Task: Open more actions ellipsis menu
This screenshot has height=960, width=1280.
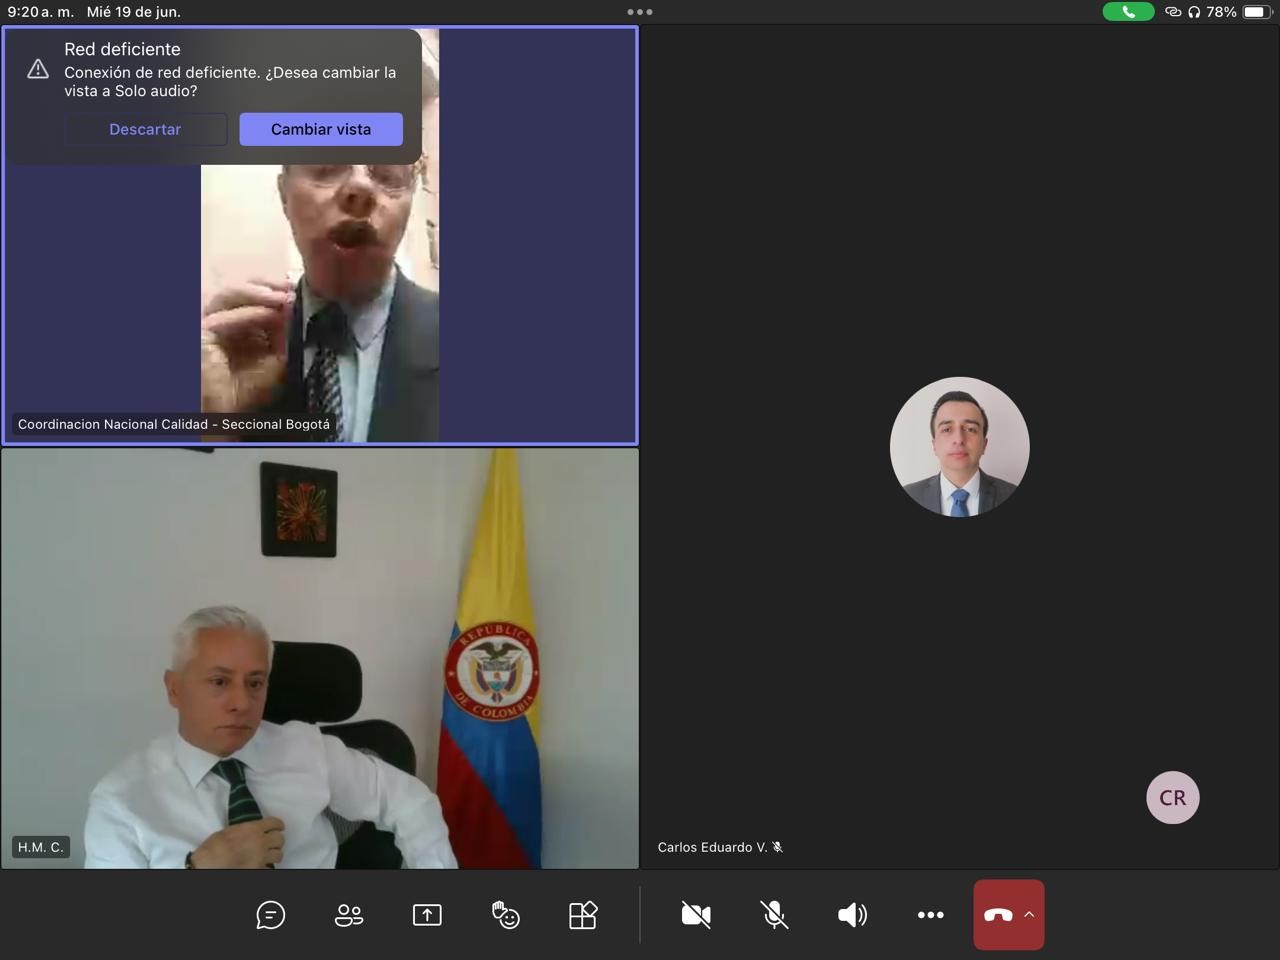Action: 931,915
